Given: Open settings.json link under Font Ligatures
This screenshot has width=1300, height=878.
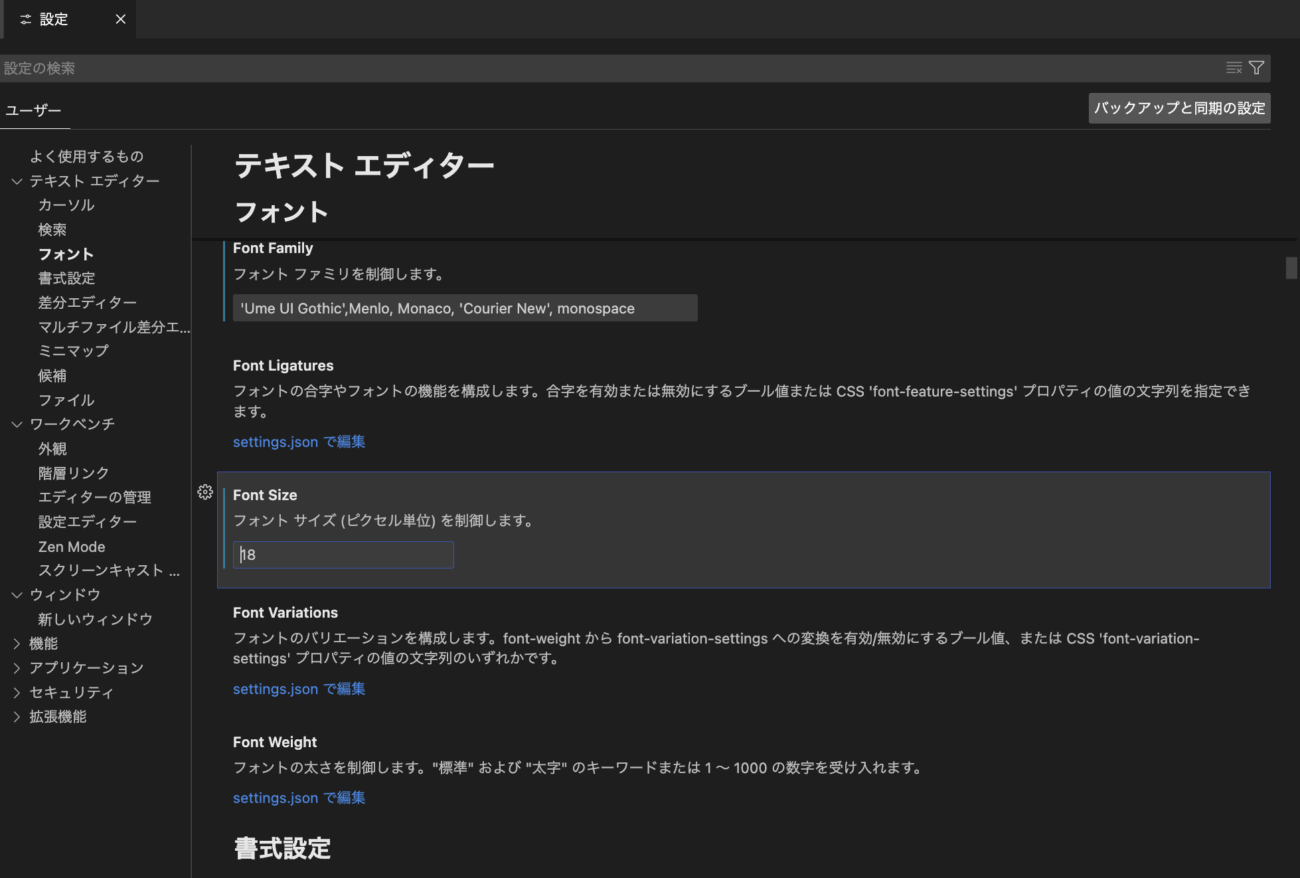Looking at the screenshot, I should 299,441.
